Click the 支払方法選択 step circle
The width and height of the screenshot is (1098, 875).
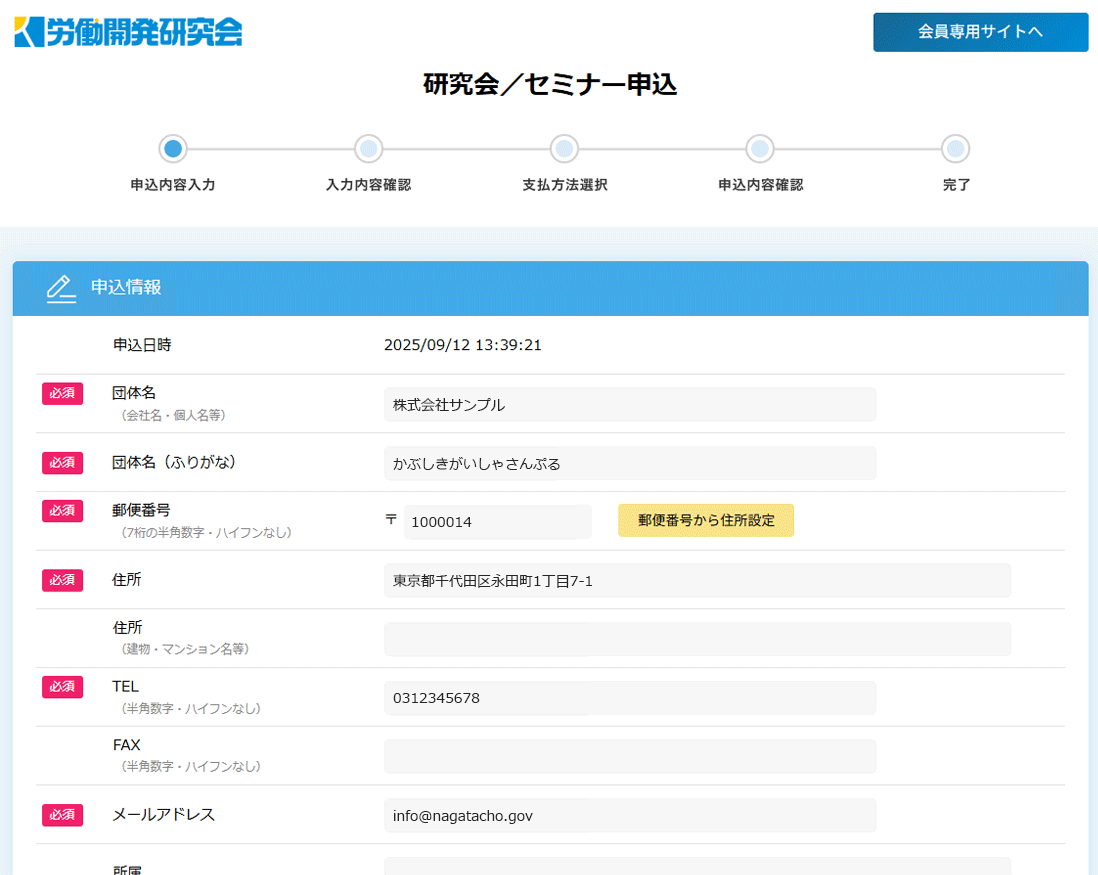coord(564,149)
